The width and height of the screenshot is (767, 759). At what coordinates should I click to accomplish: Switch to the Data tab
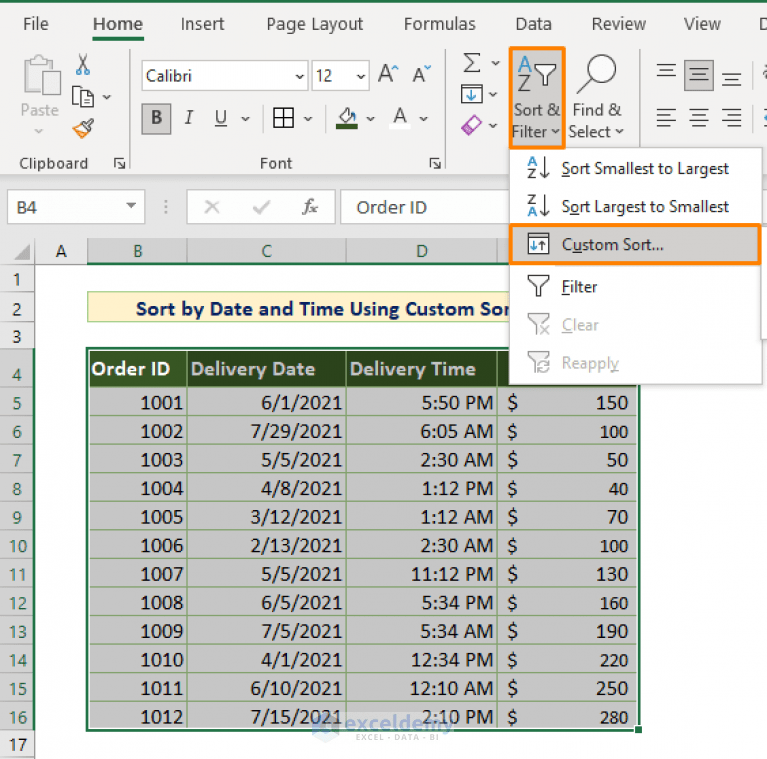click(x=533, y=24)
